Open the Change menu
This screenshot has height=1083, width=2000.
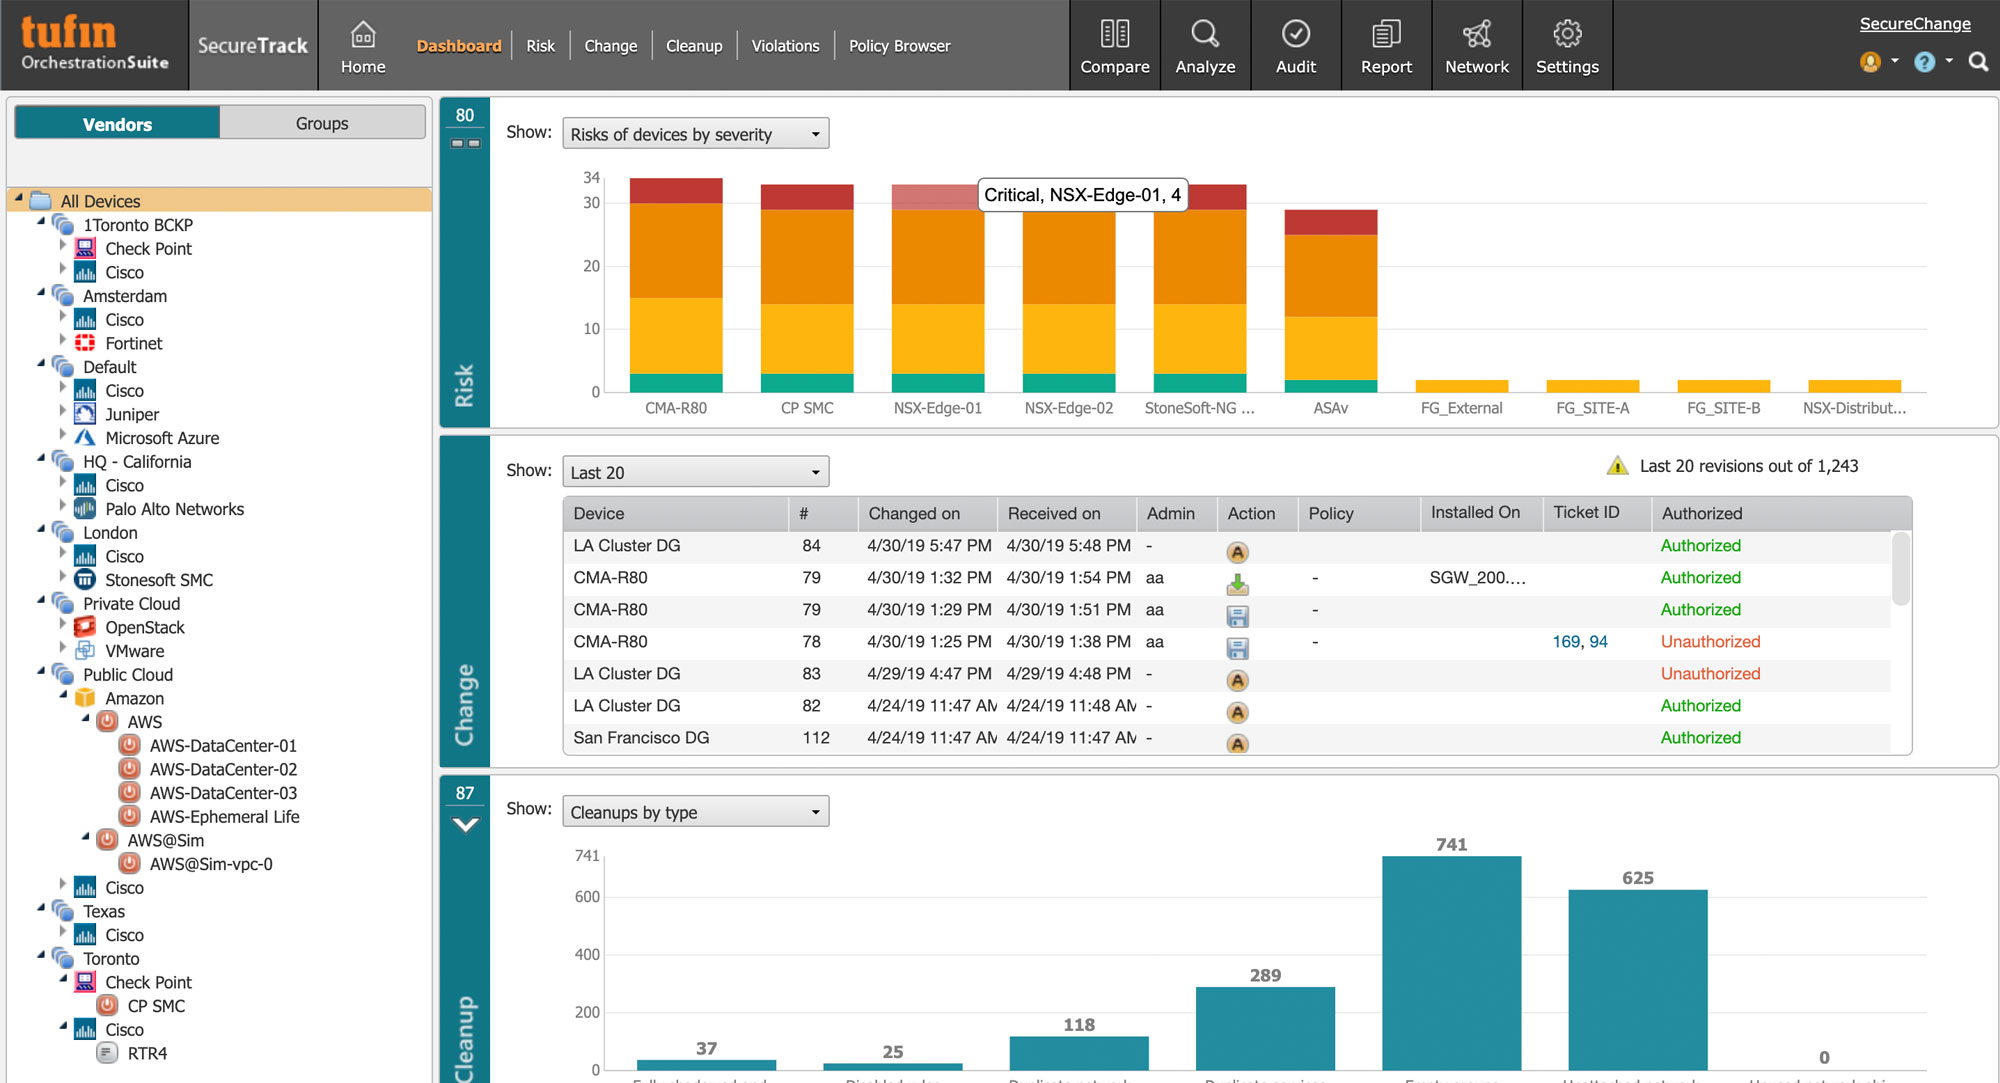(610, 46)
